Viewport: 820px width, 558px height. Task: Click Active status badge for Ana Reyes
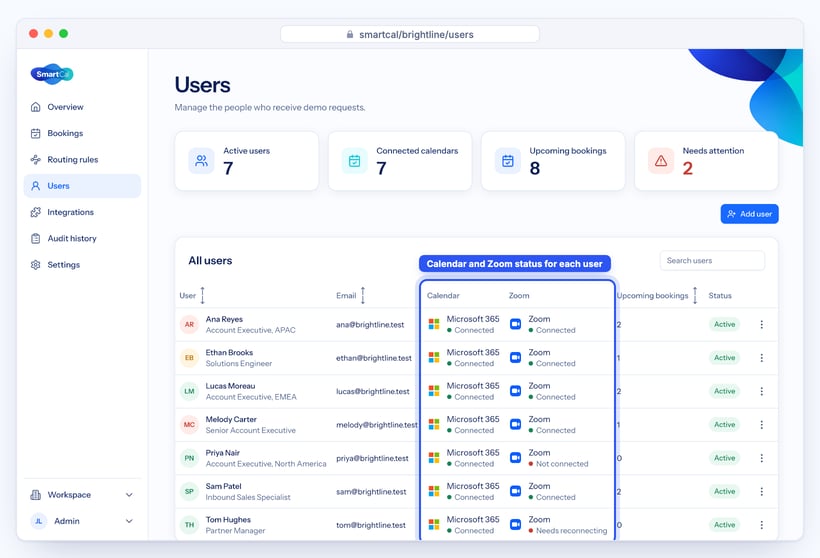(x=724, y=324)
